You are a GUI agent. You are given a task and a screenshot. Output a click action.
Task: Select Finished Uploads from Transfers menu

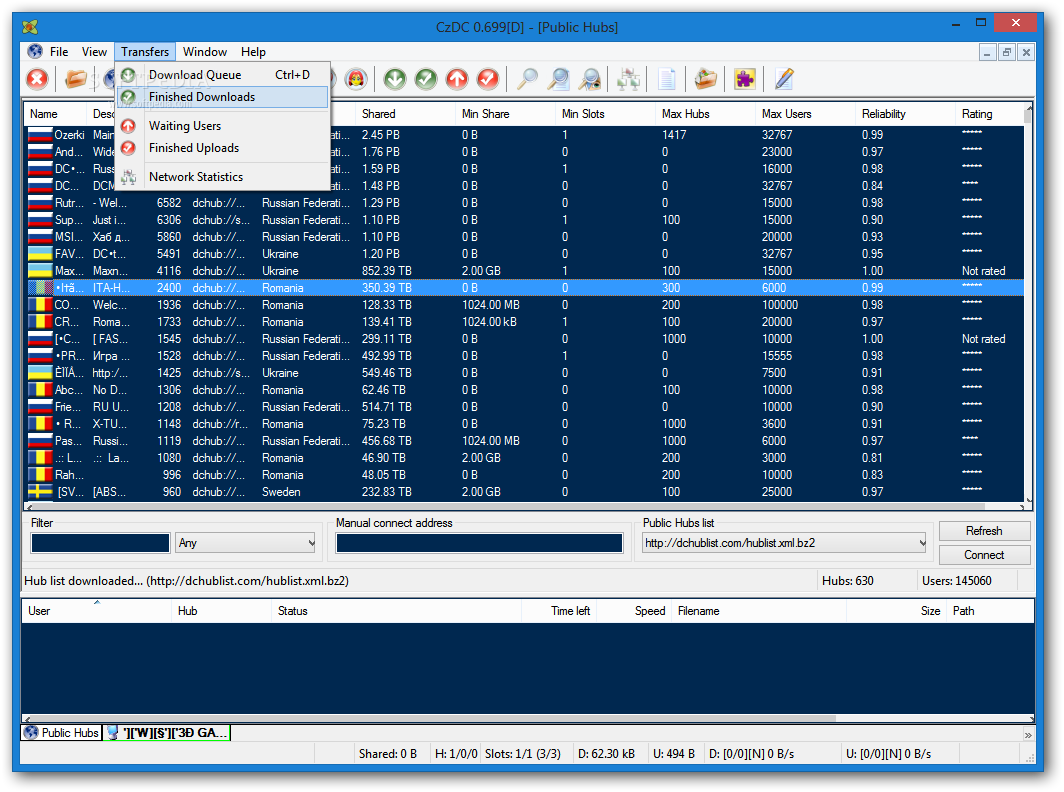pos(223,148)
